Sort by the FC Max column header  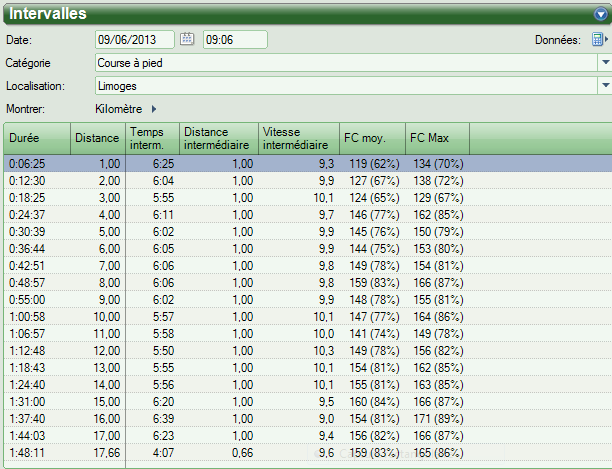pyautogui.click(x=438, y=138)
